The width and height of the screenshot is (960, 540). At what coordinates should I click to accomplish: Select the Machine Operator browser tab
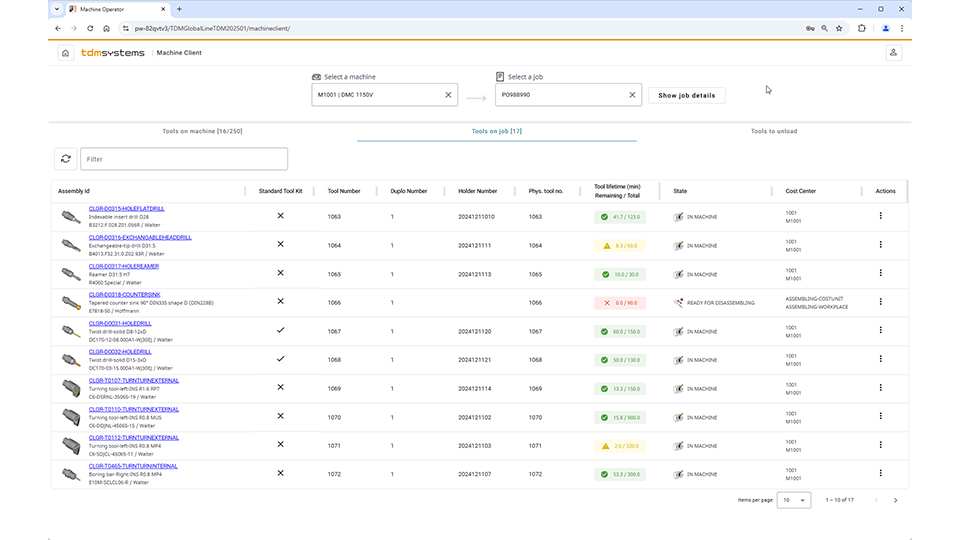tap(116, 9)
